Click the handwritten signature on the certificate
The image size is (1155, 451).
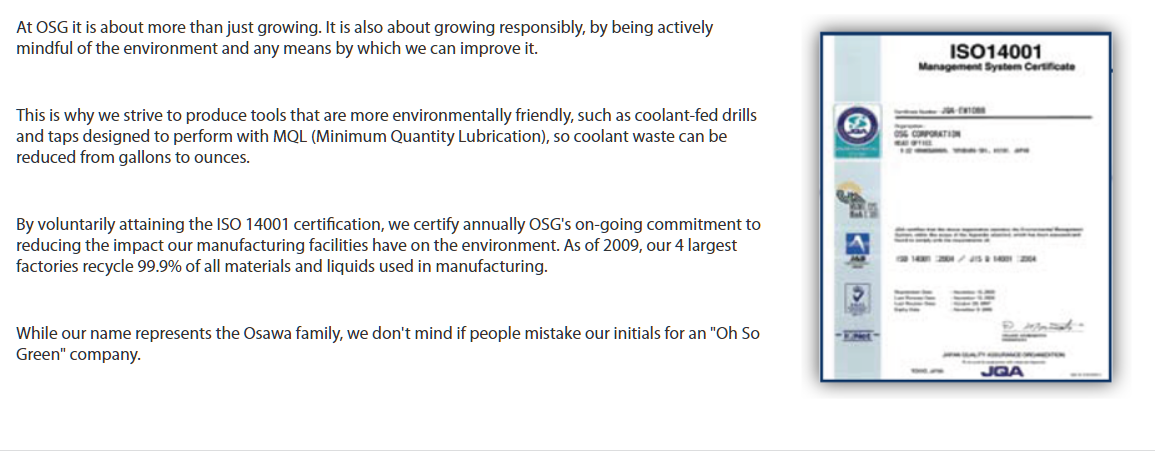click(1034, 327)
